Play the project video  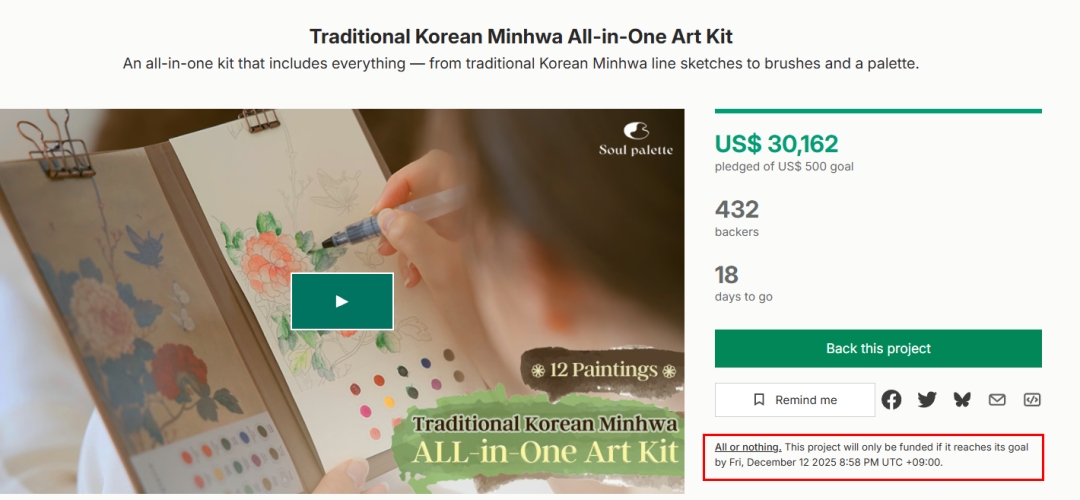[x=342, y=301]
